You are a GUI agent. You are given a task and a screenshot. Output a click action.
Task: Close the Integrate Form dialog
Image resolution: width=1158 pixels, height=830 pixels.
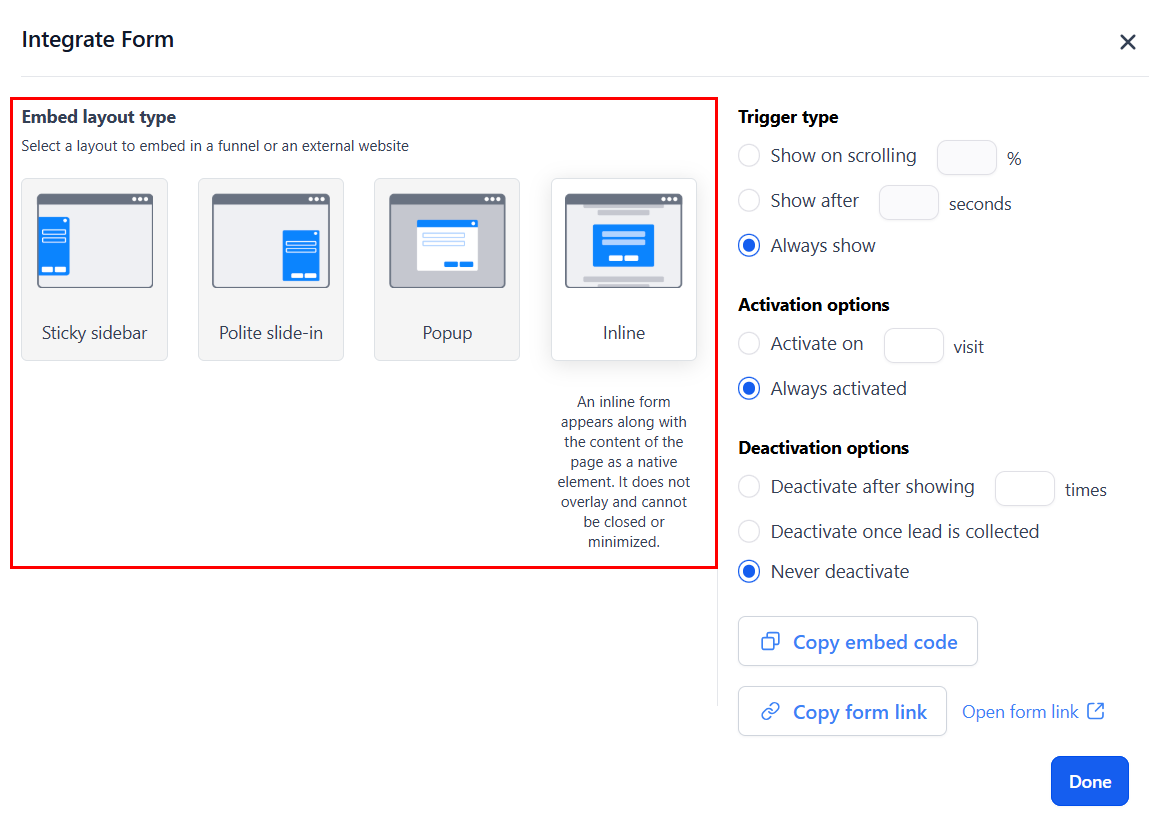[1127, 42]
